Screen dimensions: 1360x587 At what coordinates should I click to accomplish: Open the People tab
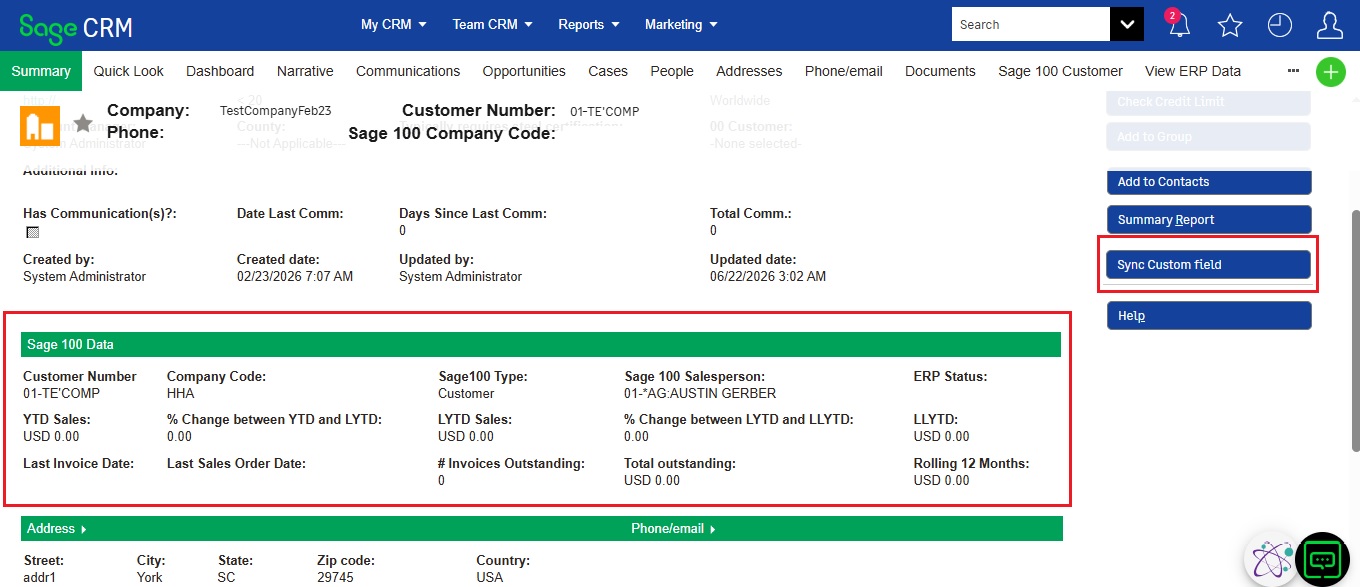coord(672,71)
